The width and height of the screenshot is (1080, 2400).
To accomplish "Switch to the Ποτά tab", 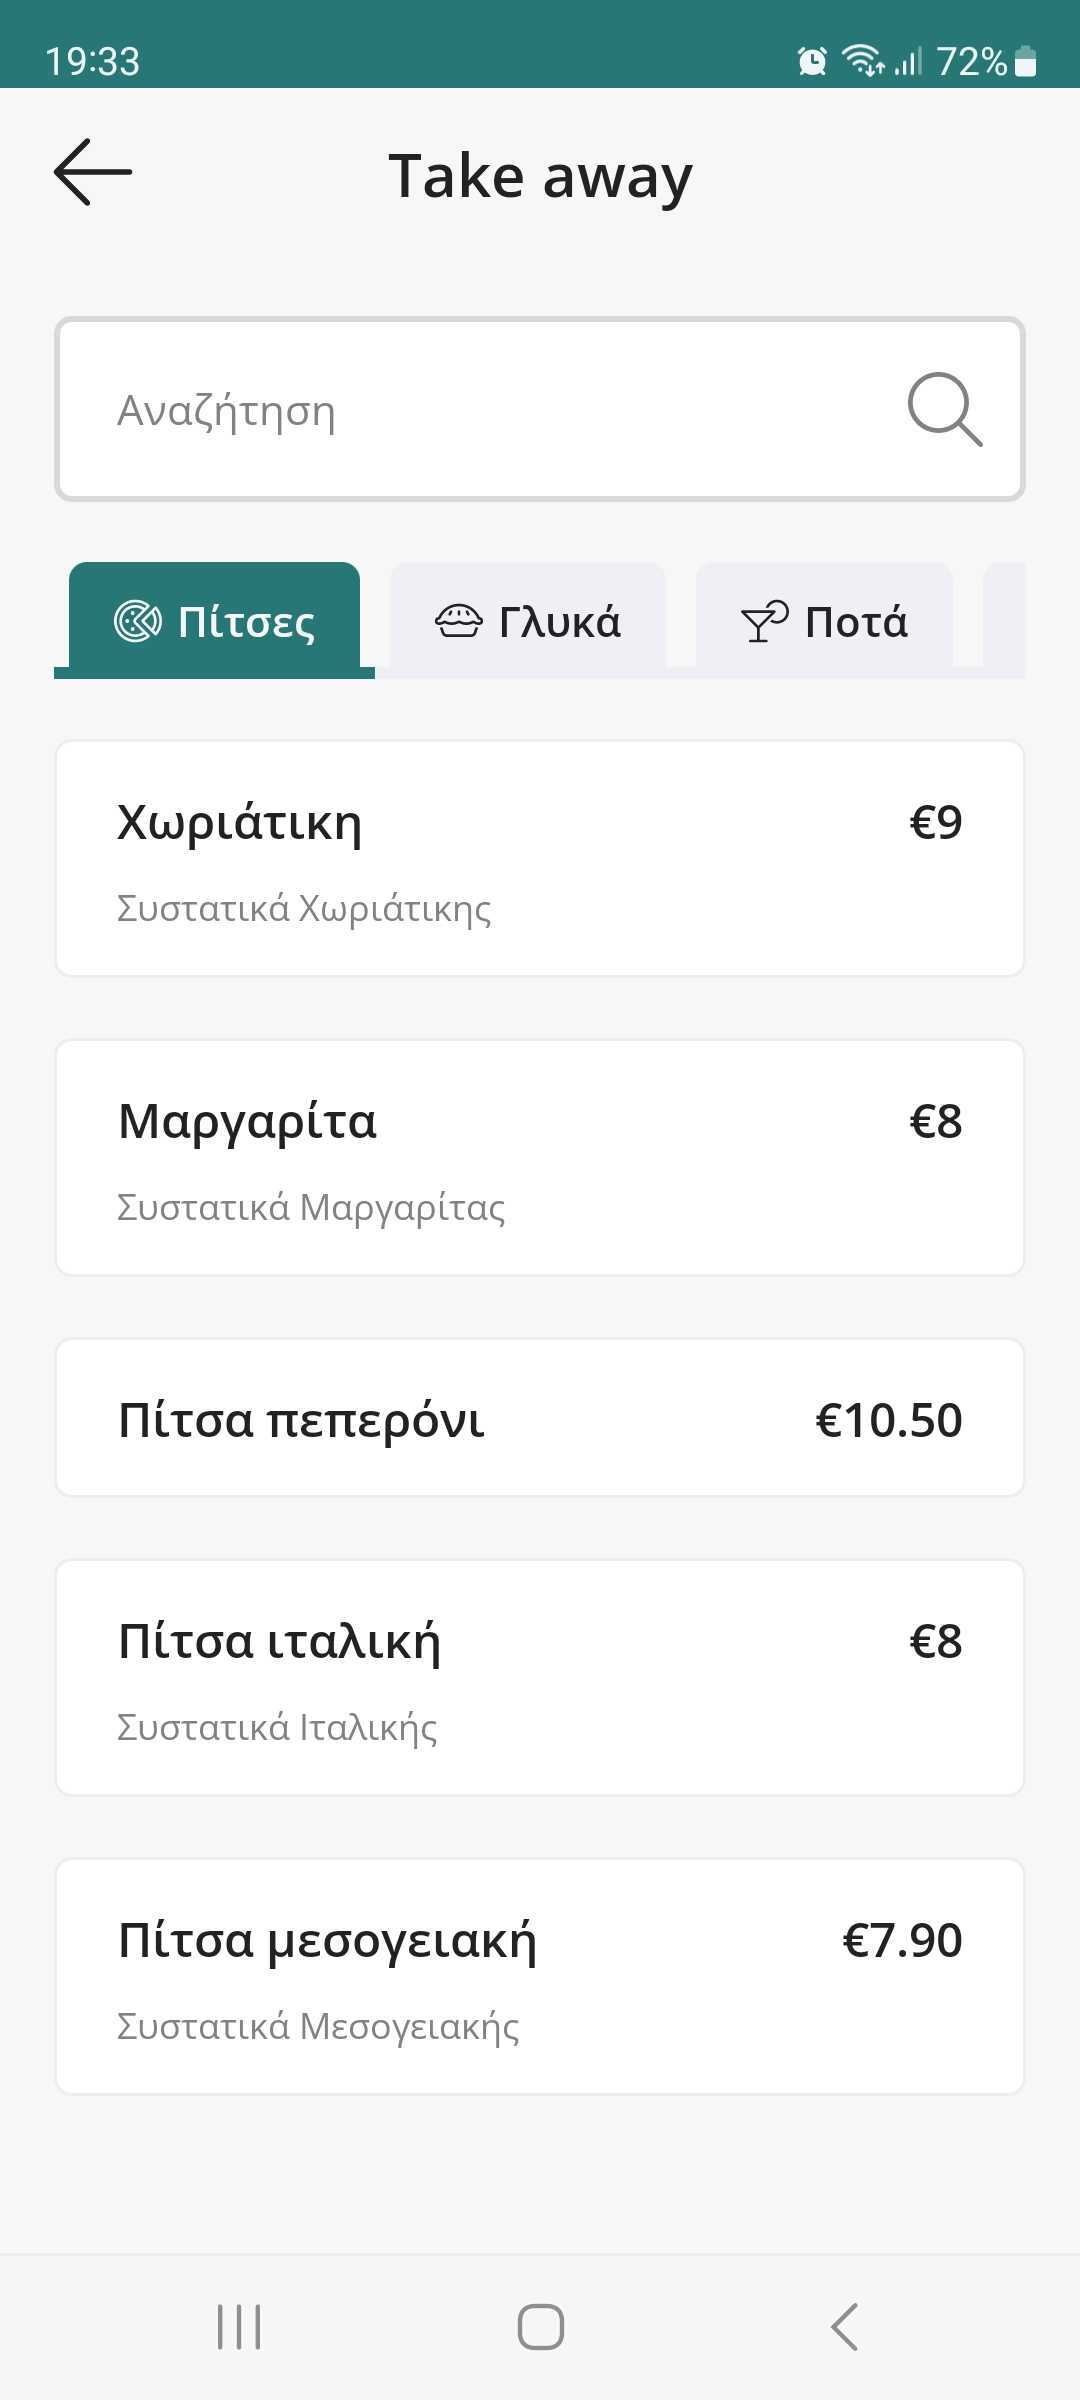I will coord(824,620).
